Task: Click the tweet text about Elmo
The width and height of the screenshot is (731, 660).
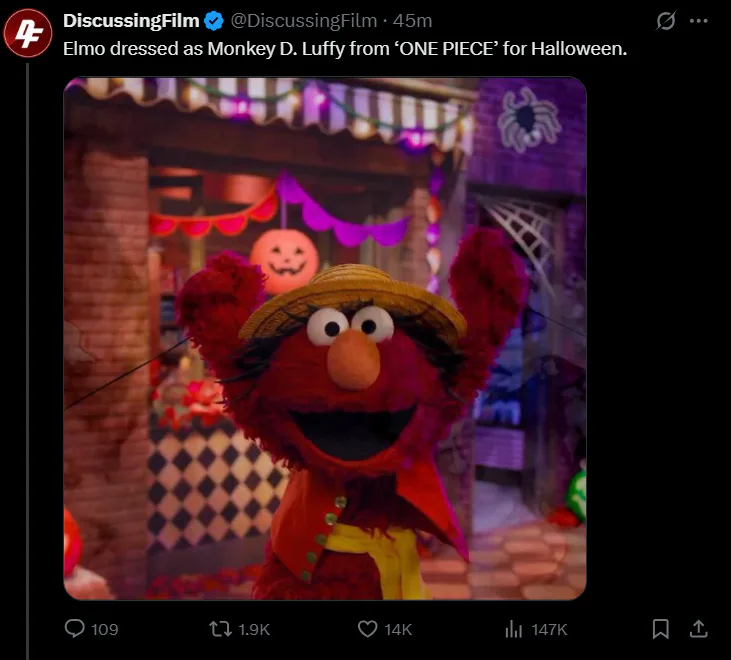Action: [345, 48]
